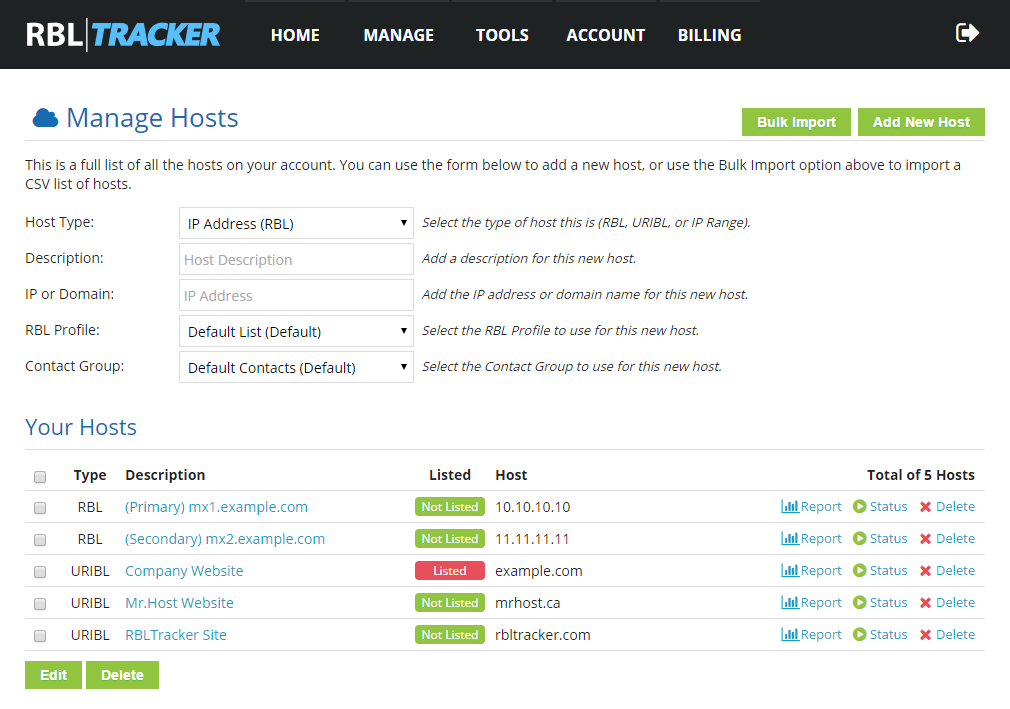Click Not Listed badge for 11.11.11.11
Image resolution: width=1010 pixels, height=709 pixels.
pyautogui.click(x=450, y=538)
